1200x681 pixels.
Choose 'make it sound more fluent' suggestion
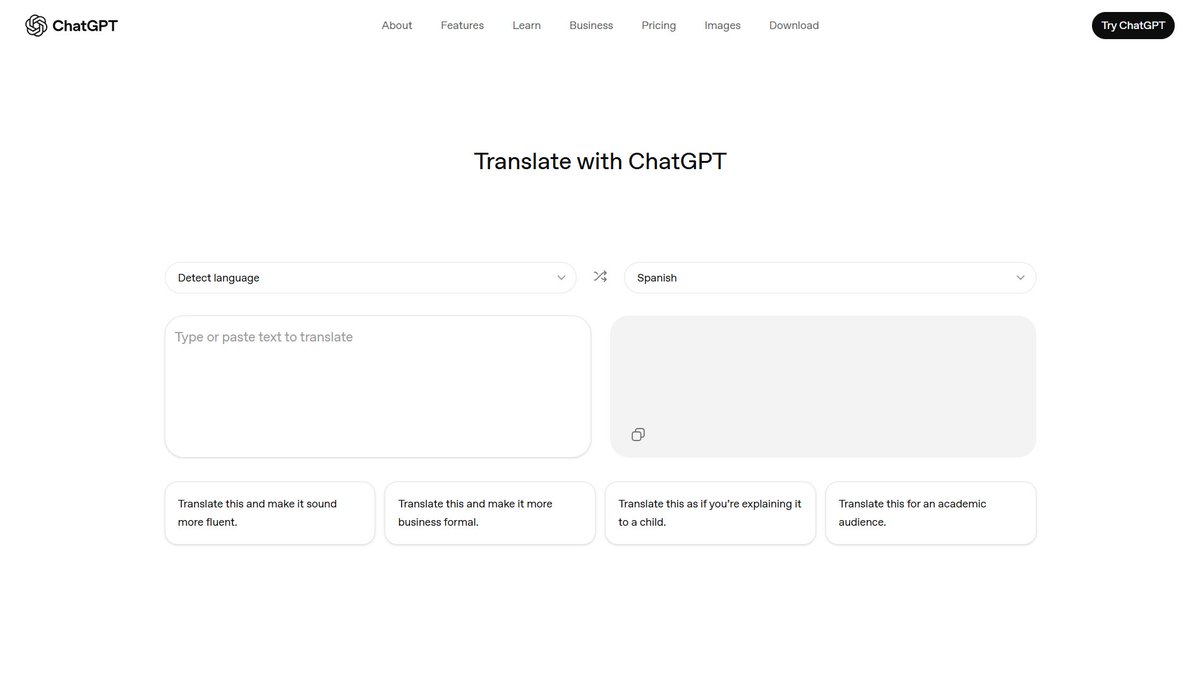point(270,513)
